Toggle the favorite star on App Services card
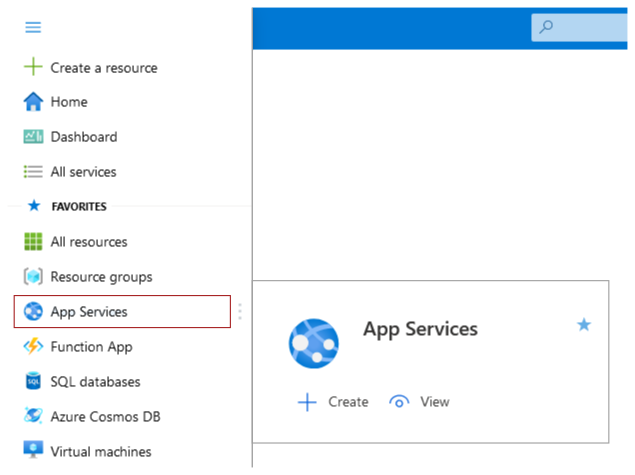Viewport: 635px width, 475px height. tap(584, 325)
